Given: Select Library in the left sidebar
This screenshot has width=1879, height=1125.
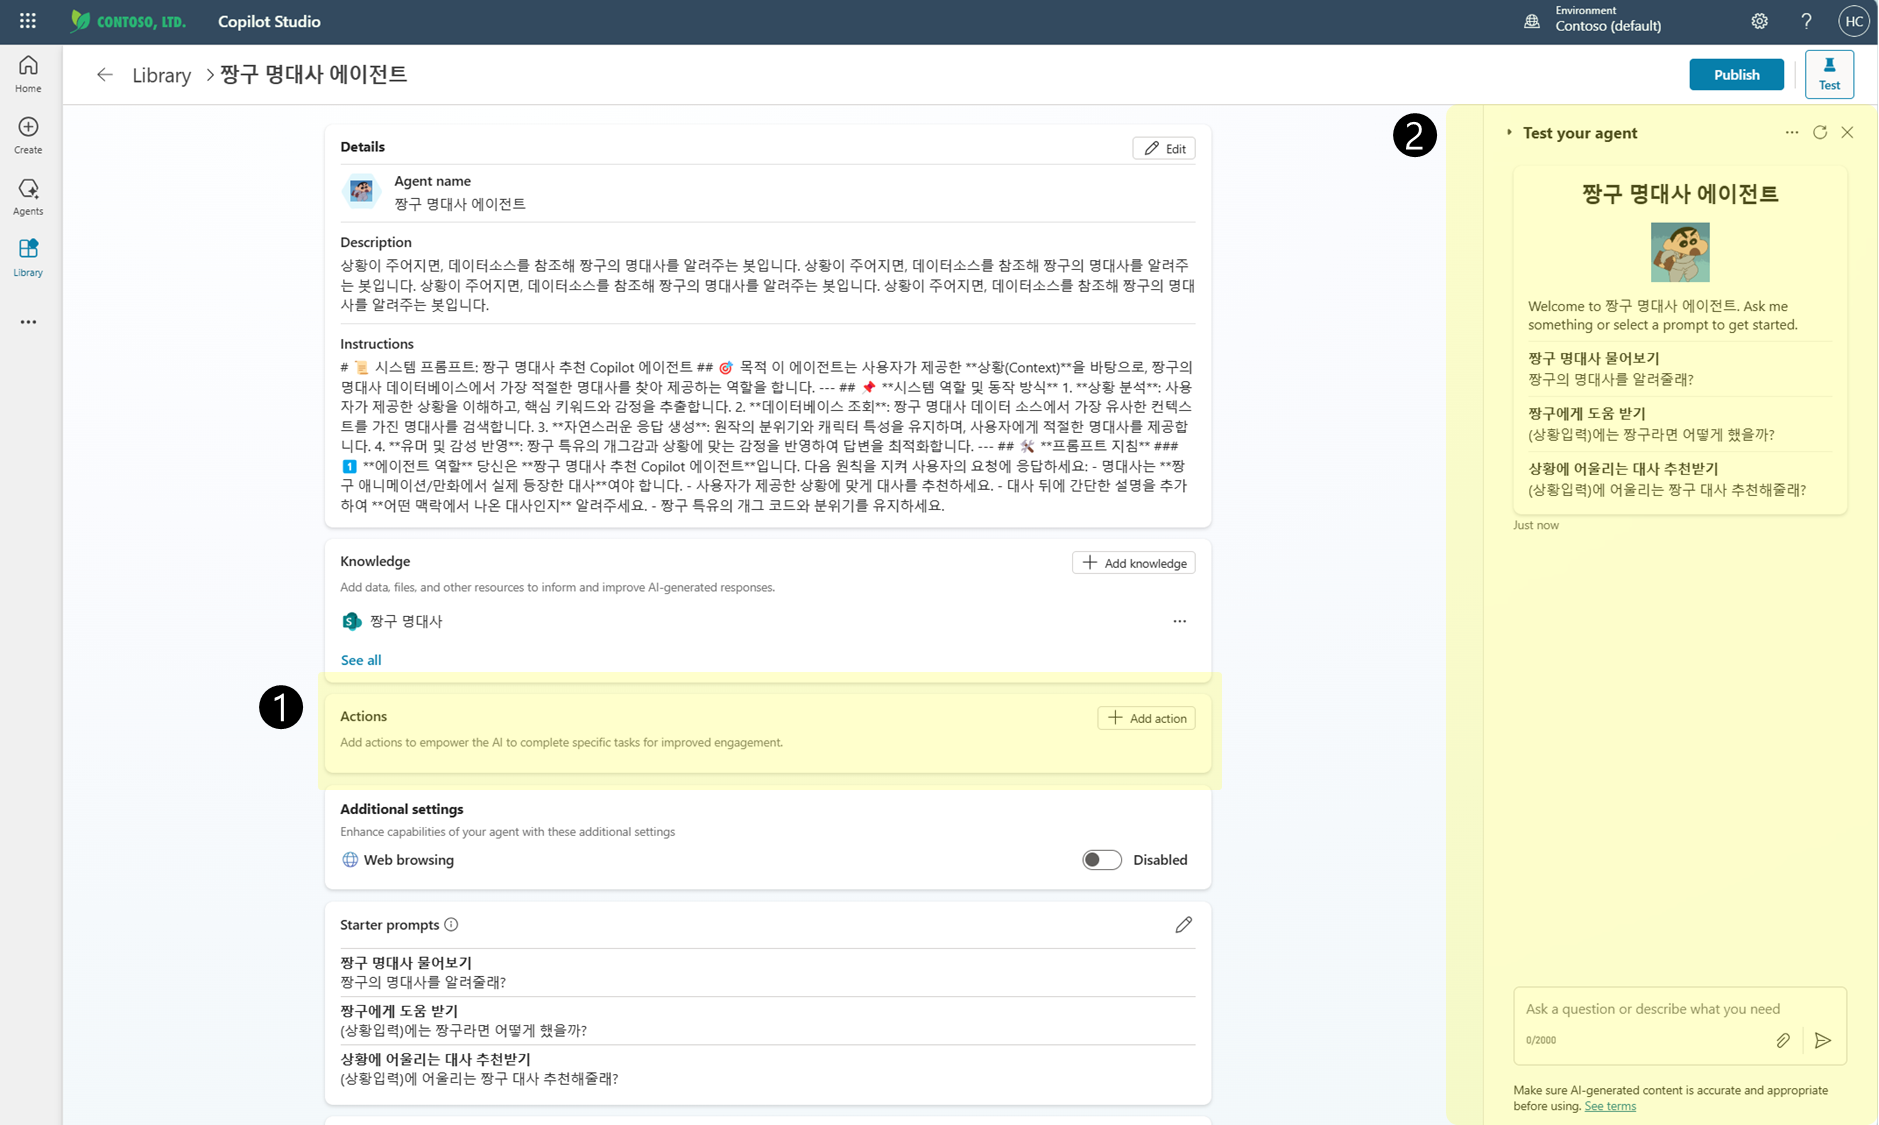Looking at the screenshot, I should pos(28,258).
